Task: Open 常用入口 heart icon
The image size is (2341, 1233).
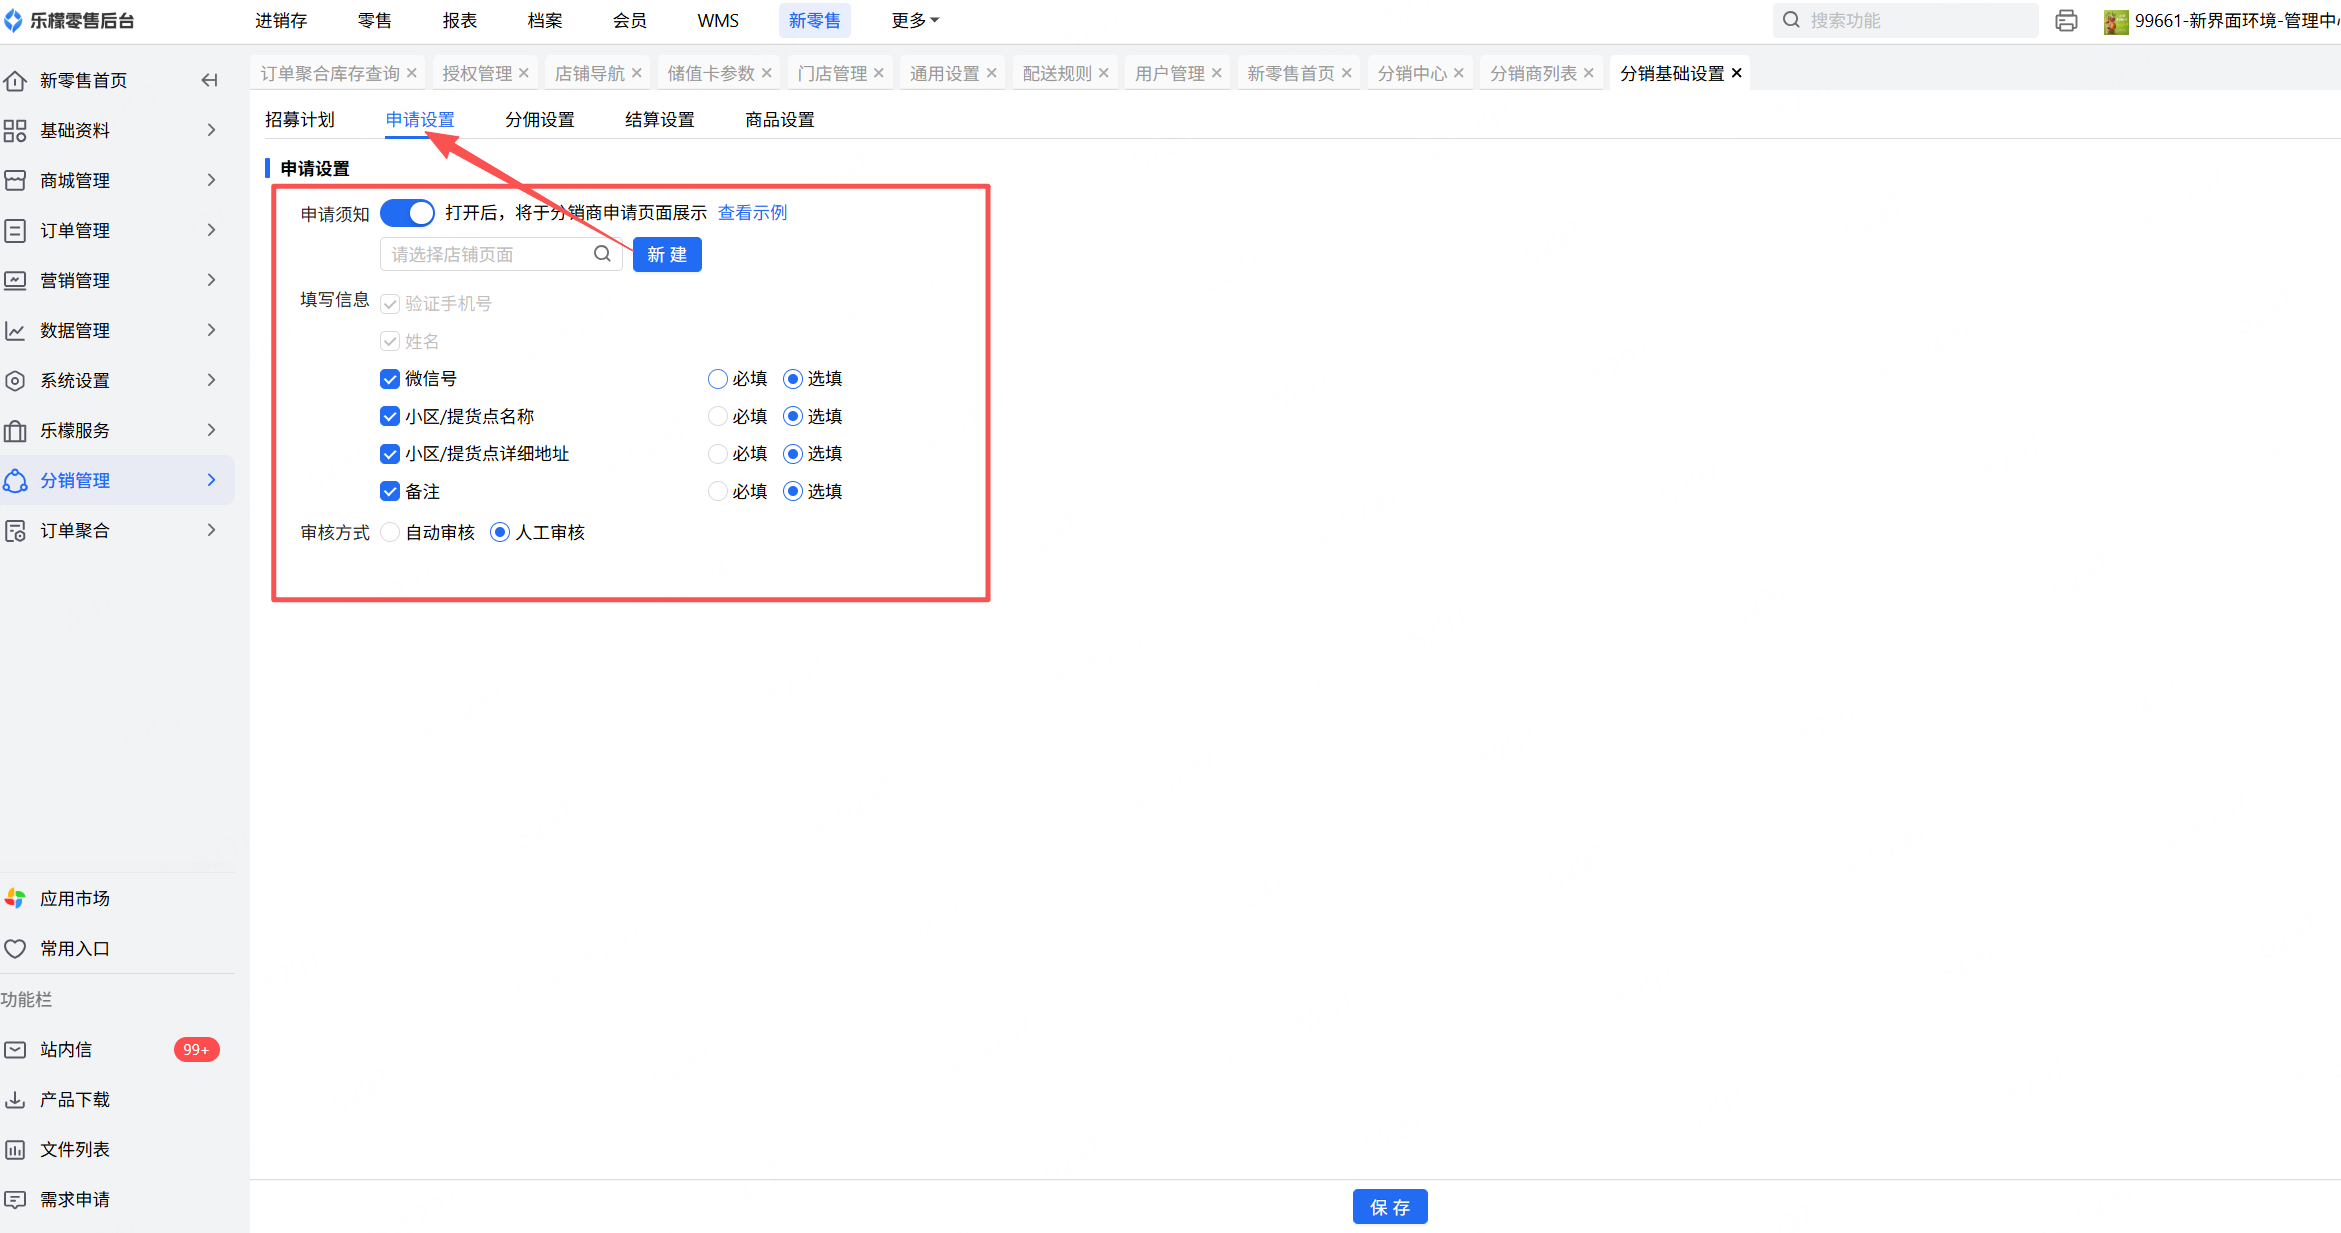Action: tap(15, 948)
